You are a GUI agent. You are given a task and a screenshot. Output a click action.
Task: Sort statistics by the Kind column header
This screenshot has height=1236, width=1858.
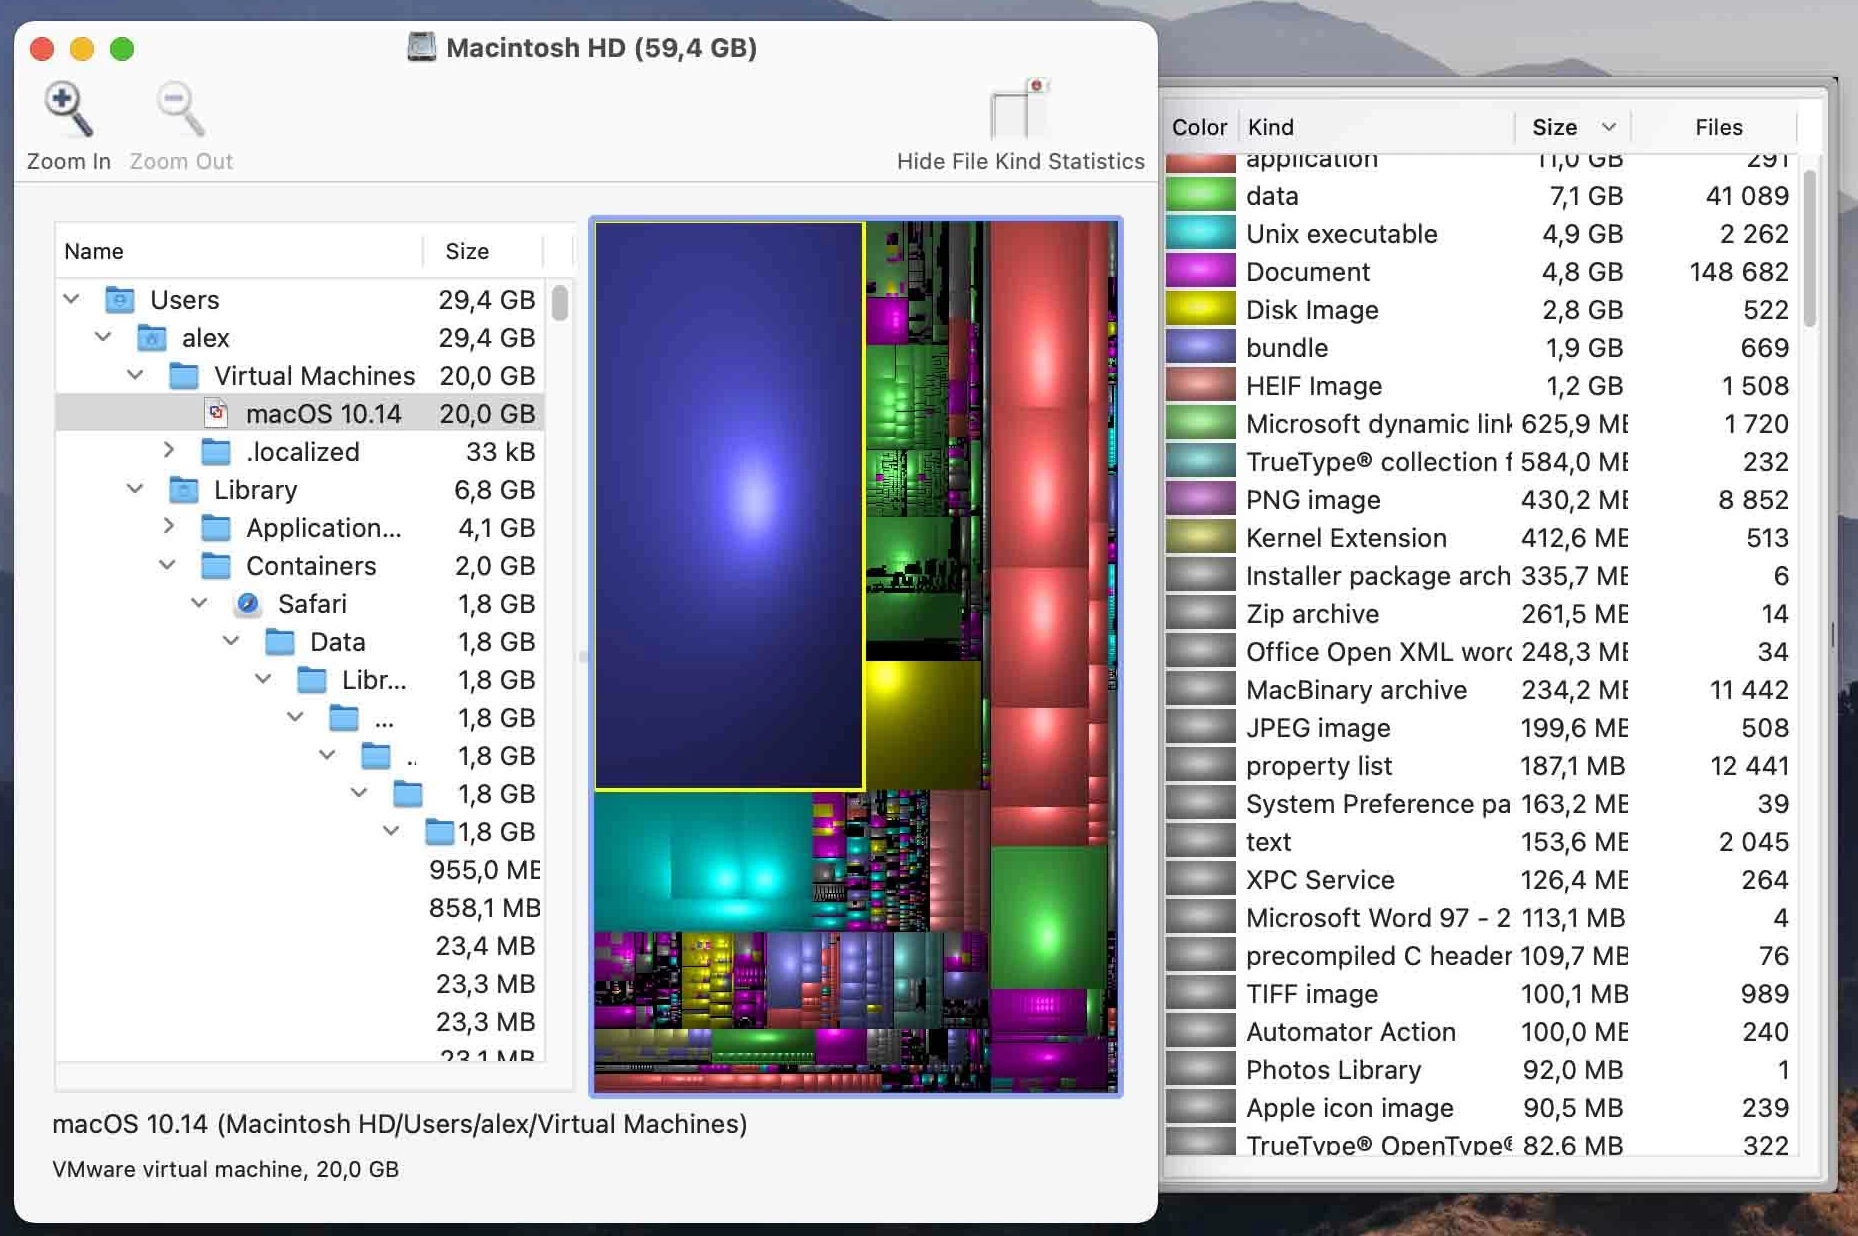point(1376,127)
